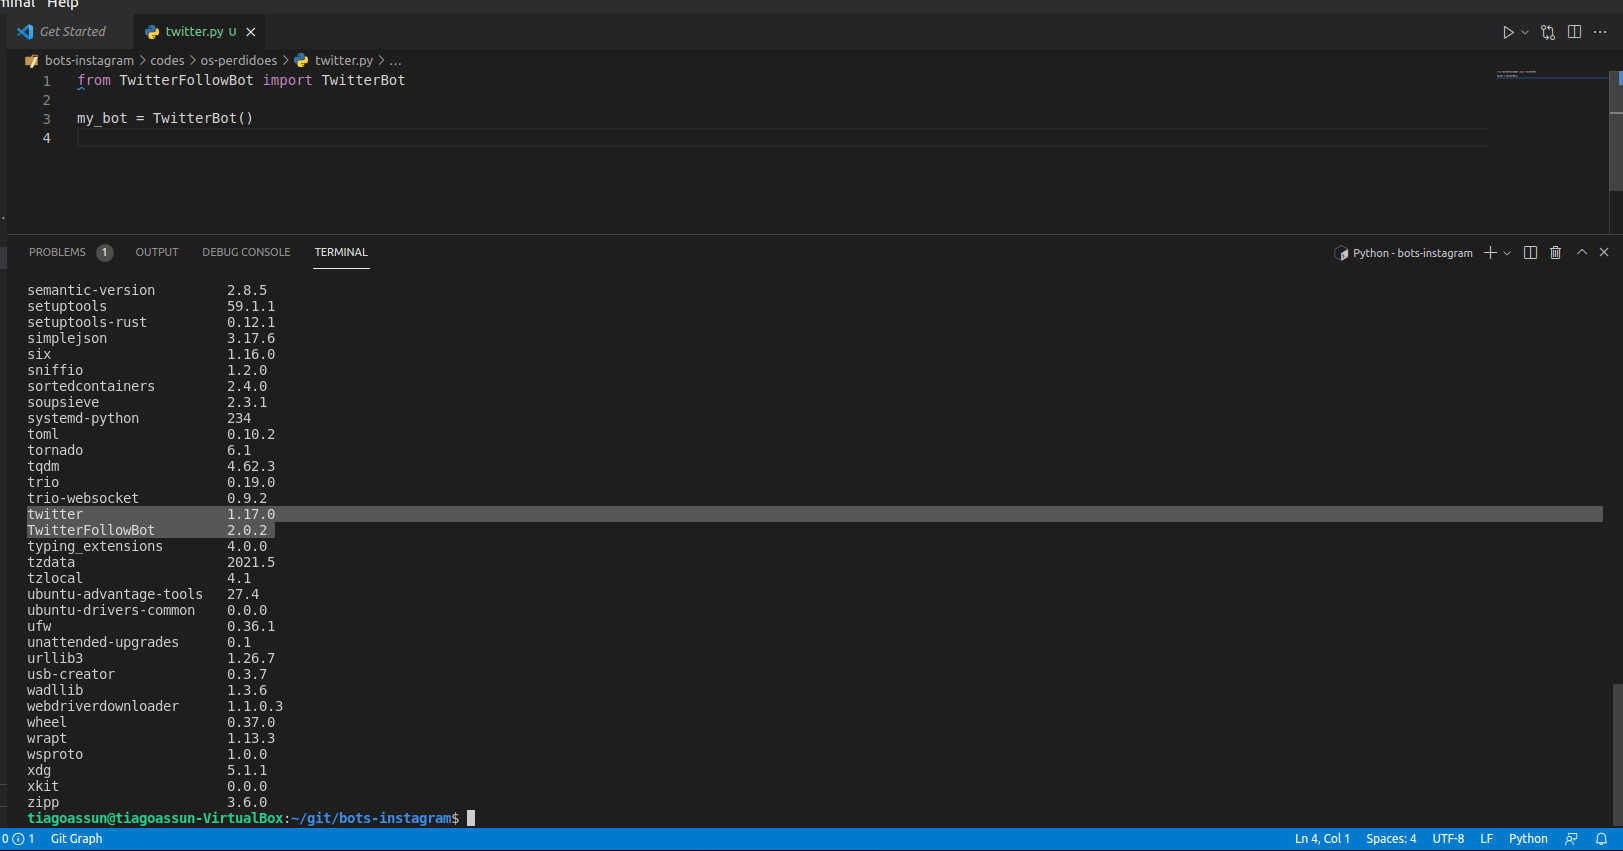Open the DEBUG CONSOLE panel tab
The width and height of the screenshot is (1623, 851).
(246, 253)
